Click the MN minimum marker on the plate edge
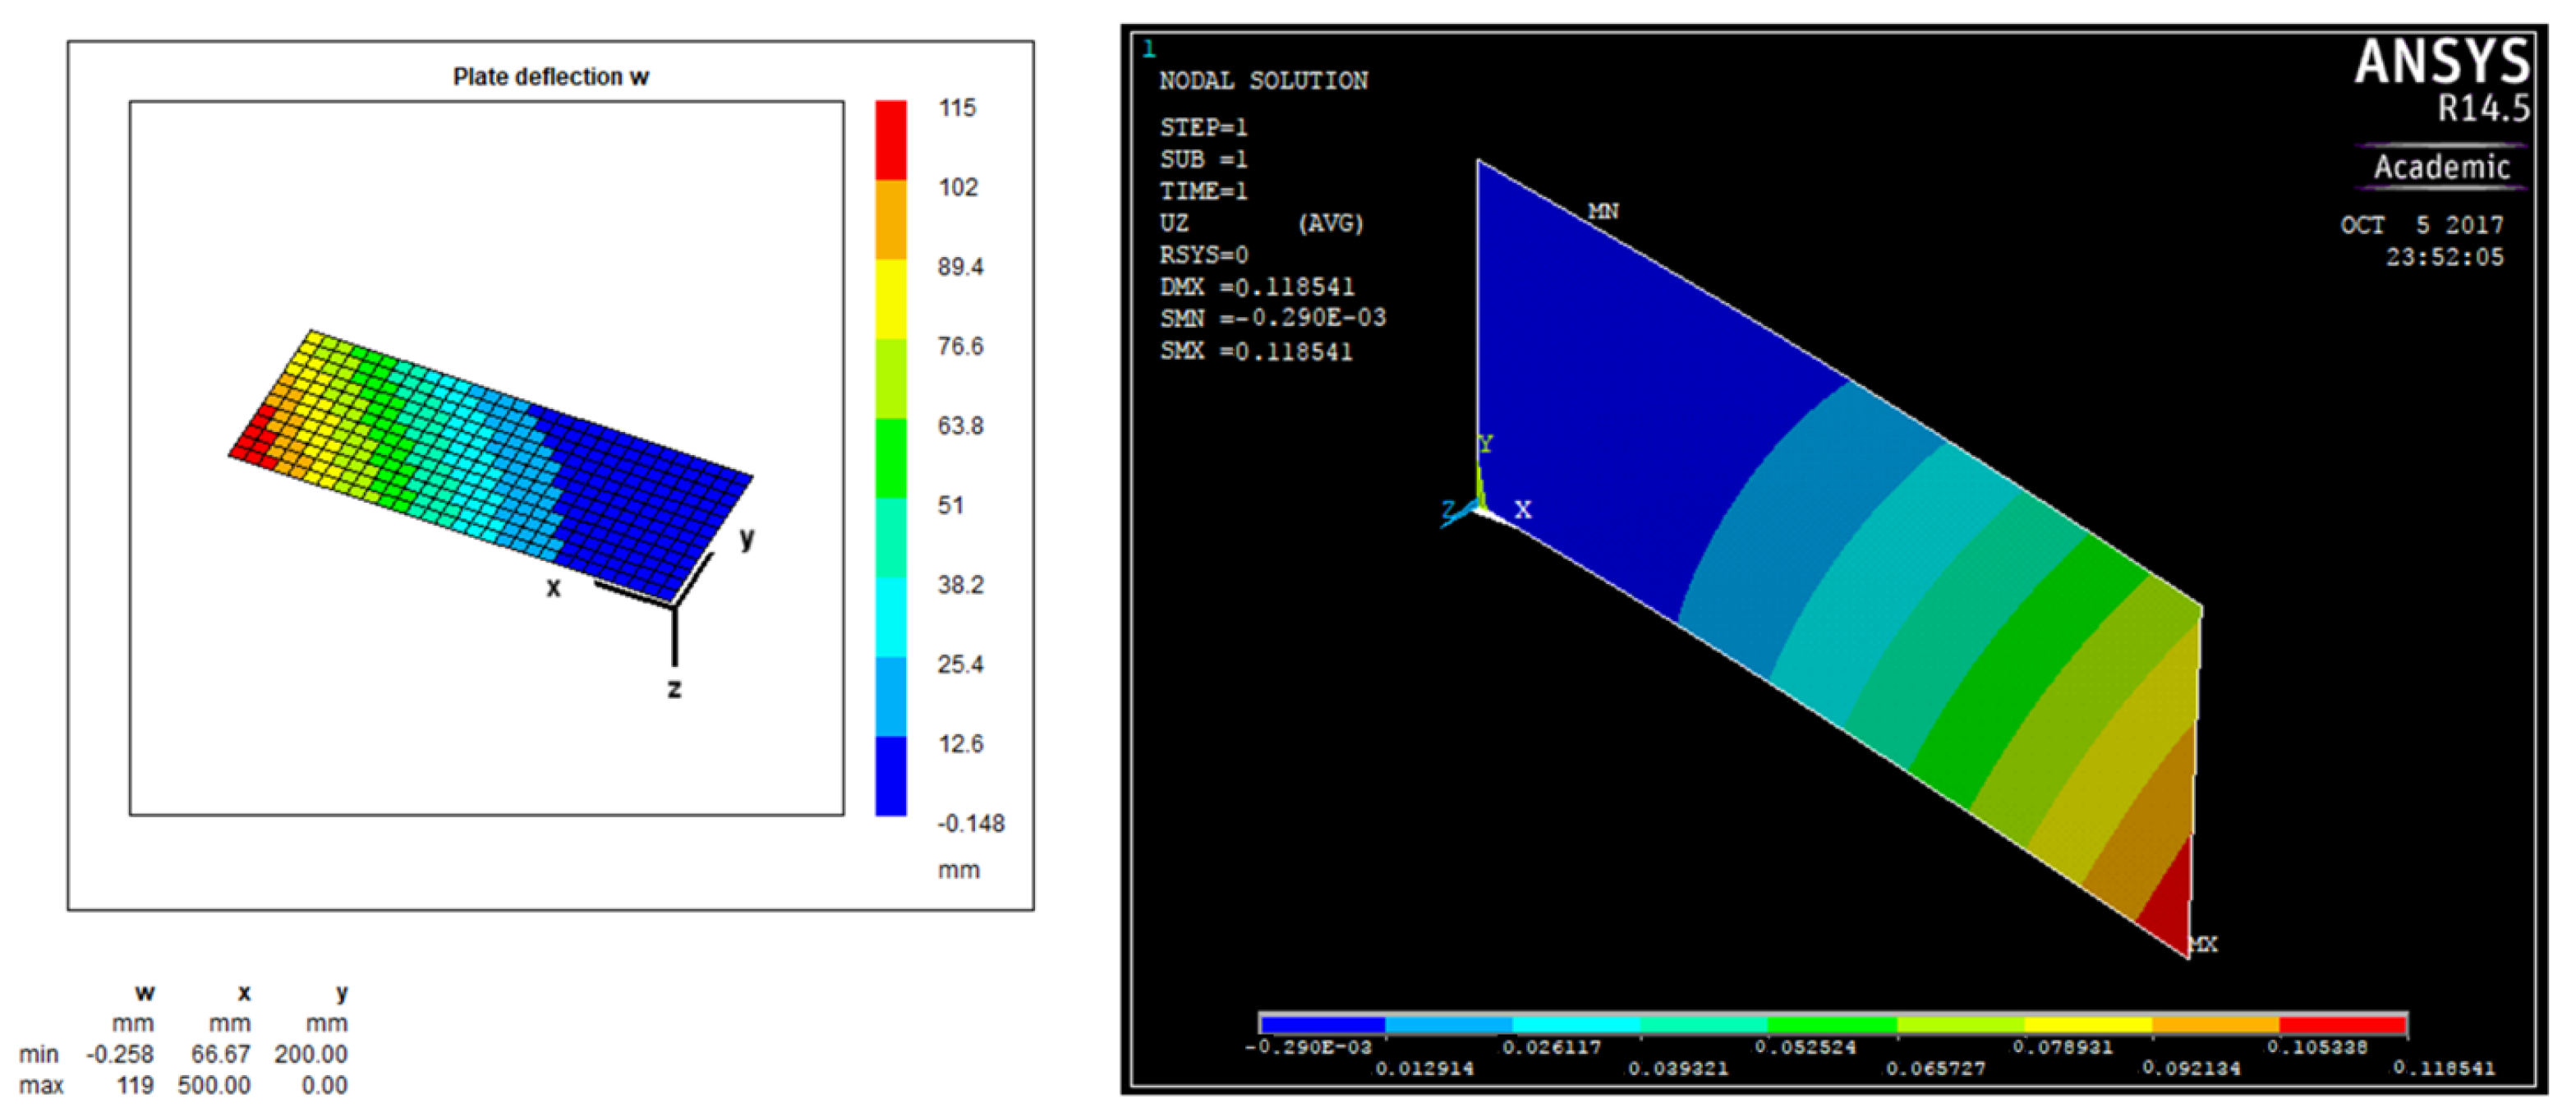2576x1117 pixels. tap(1603, 211)
